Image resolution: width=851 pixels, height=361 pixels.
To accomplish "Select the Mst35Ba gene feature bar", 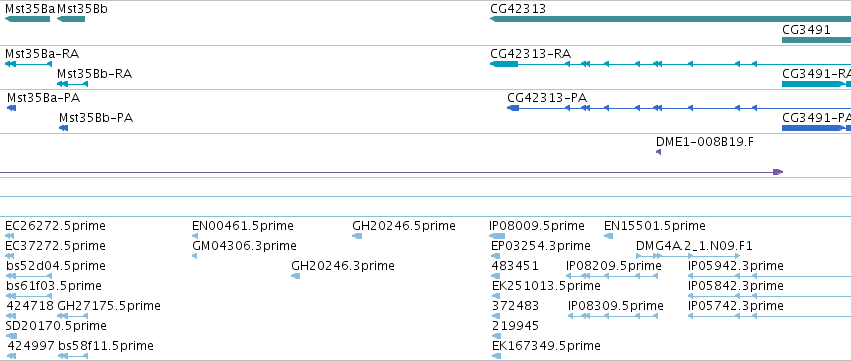I will [27, 19].
